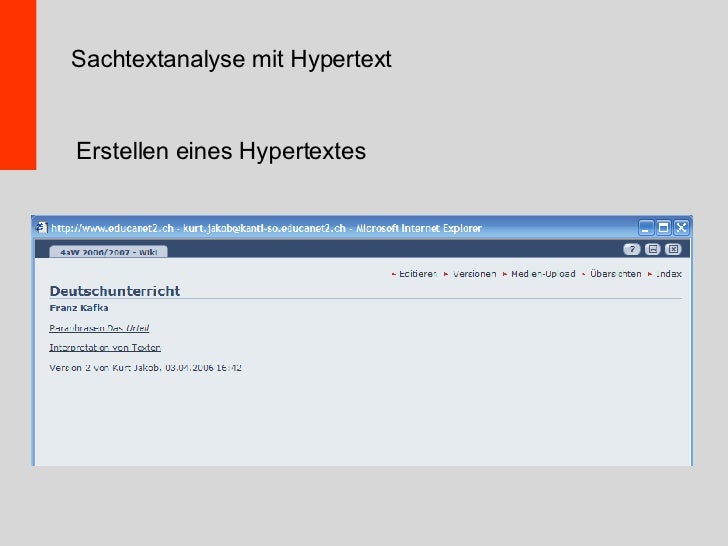Screen dimensions: 728x546
Task: Click the Version 2 von Kurt Jakob line
Action: (145, 367)
